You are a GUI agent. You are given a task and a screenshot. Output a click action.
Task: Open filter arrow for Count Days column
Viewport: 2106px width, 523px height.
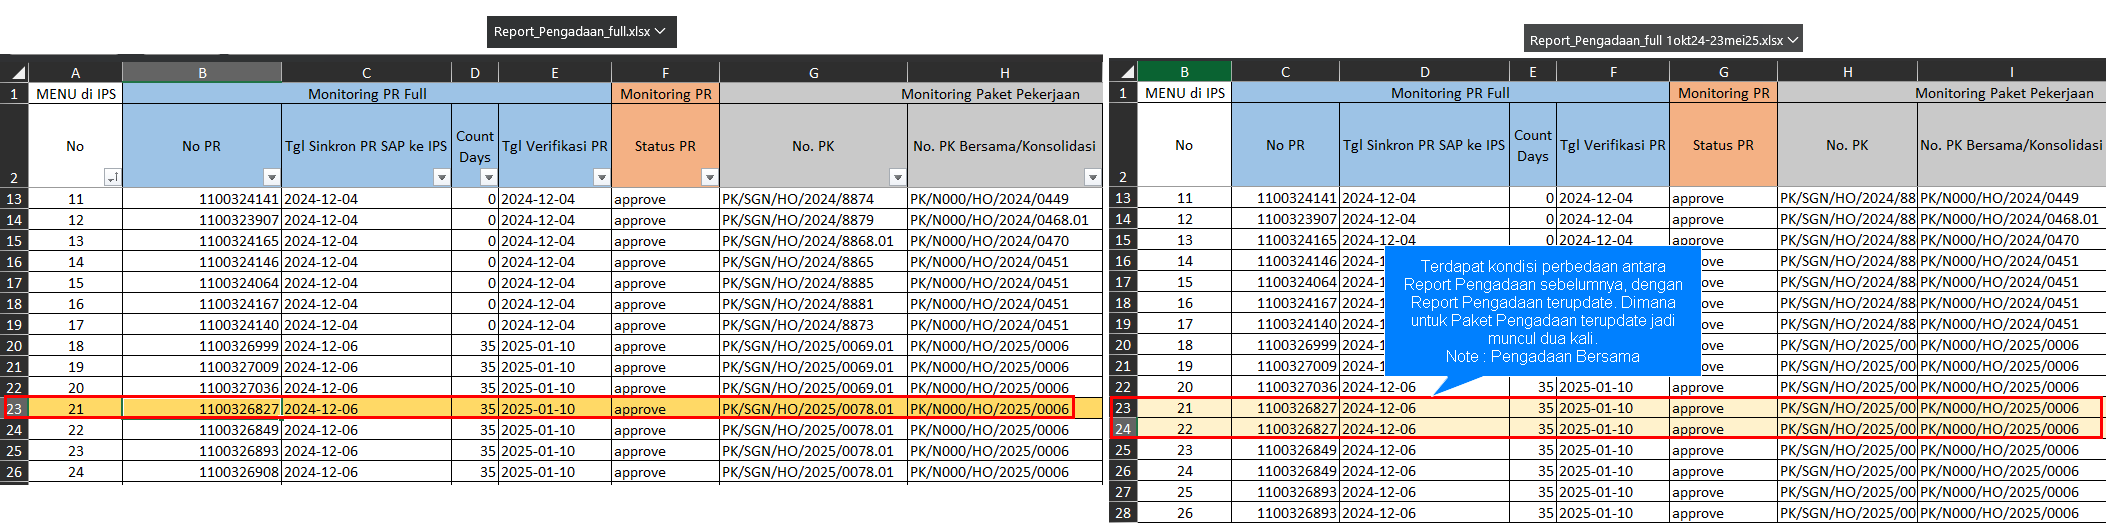(x=488, y=177)
